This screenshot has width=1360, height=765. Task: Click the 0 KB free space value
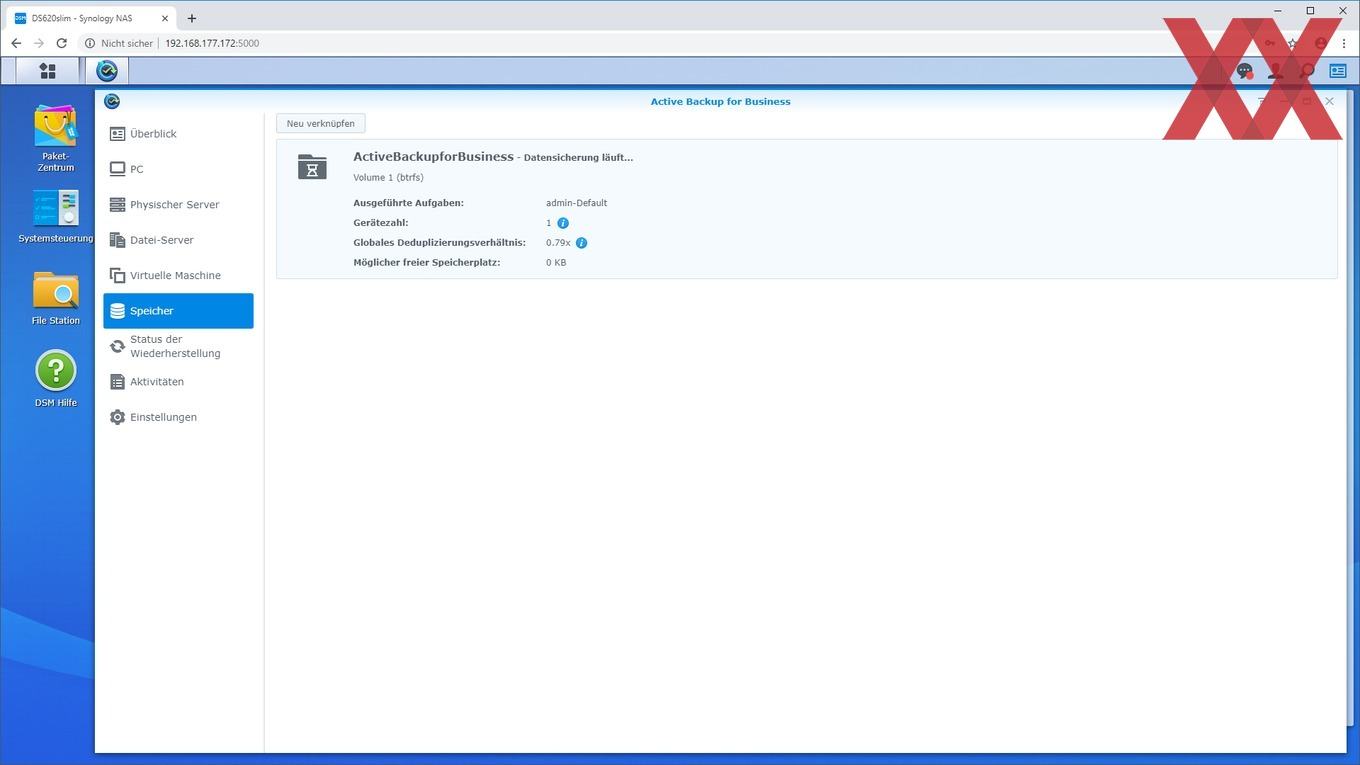(556, 263)
